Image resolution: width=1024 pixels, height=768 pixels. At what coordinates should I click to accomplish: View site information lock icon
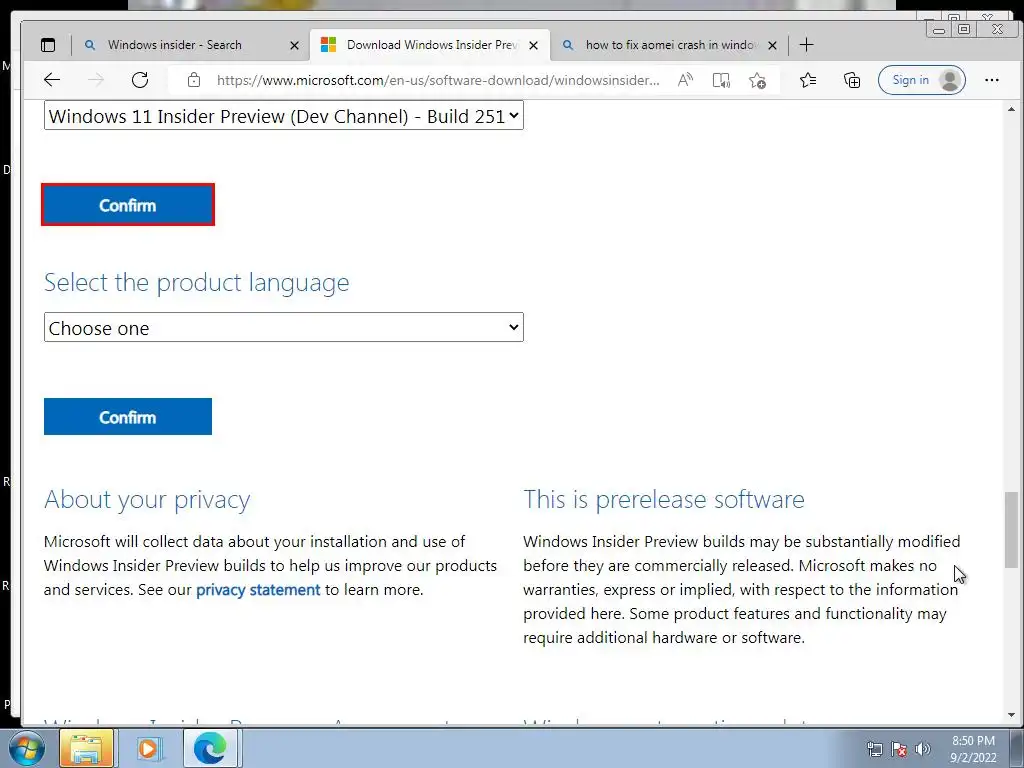click(193, 80)
